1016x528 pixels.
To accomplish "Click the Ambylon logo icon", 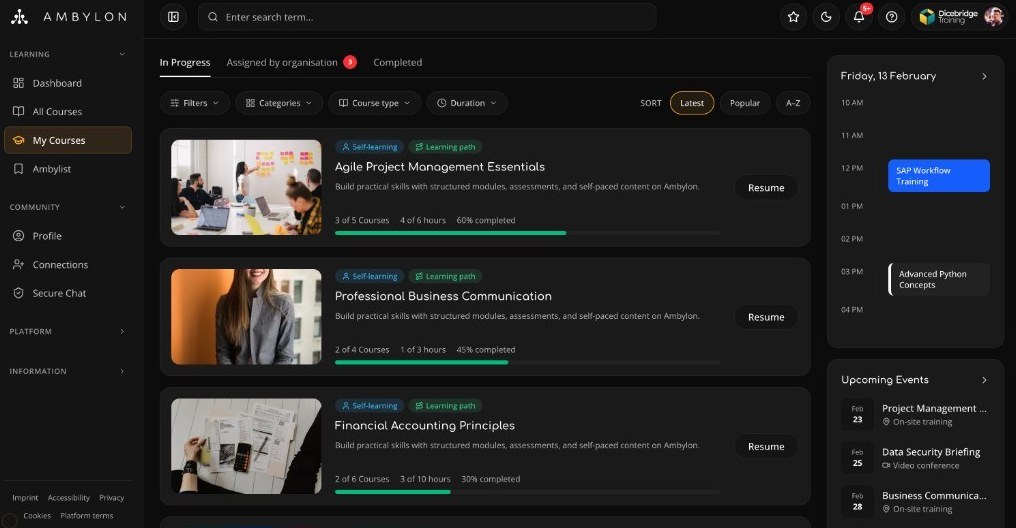I will tap(19, 17).
